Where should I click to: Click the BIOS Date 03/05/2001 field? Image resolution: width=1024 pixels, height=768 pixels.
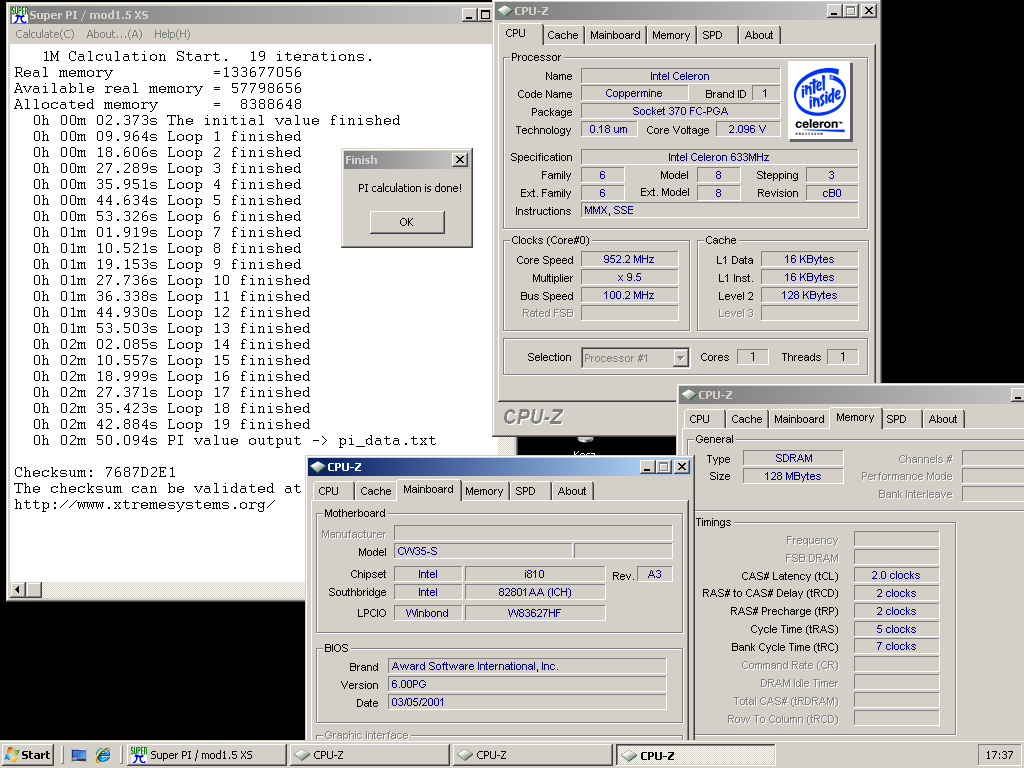pyautogui.click(x=527, y=703)
